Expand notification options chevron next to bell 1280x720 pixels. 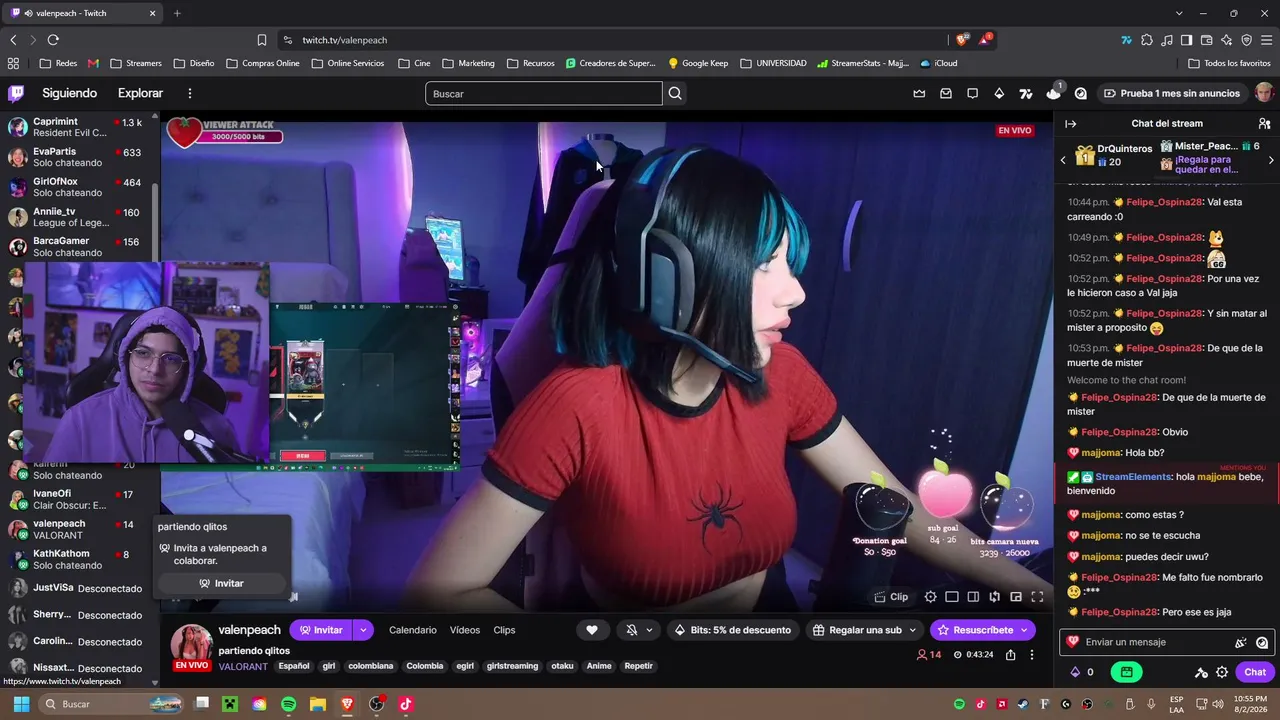649,630
